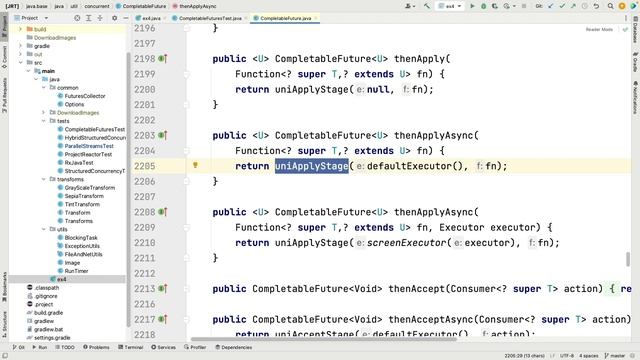Open Search Everywhere magnifier icon

tap(611, 6)
